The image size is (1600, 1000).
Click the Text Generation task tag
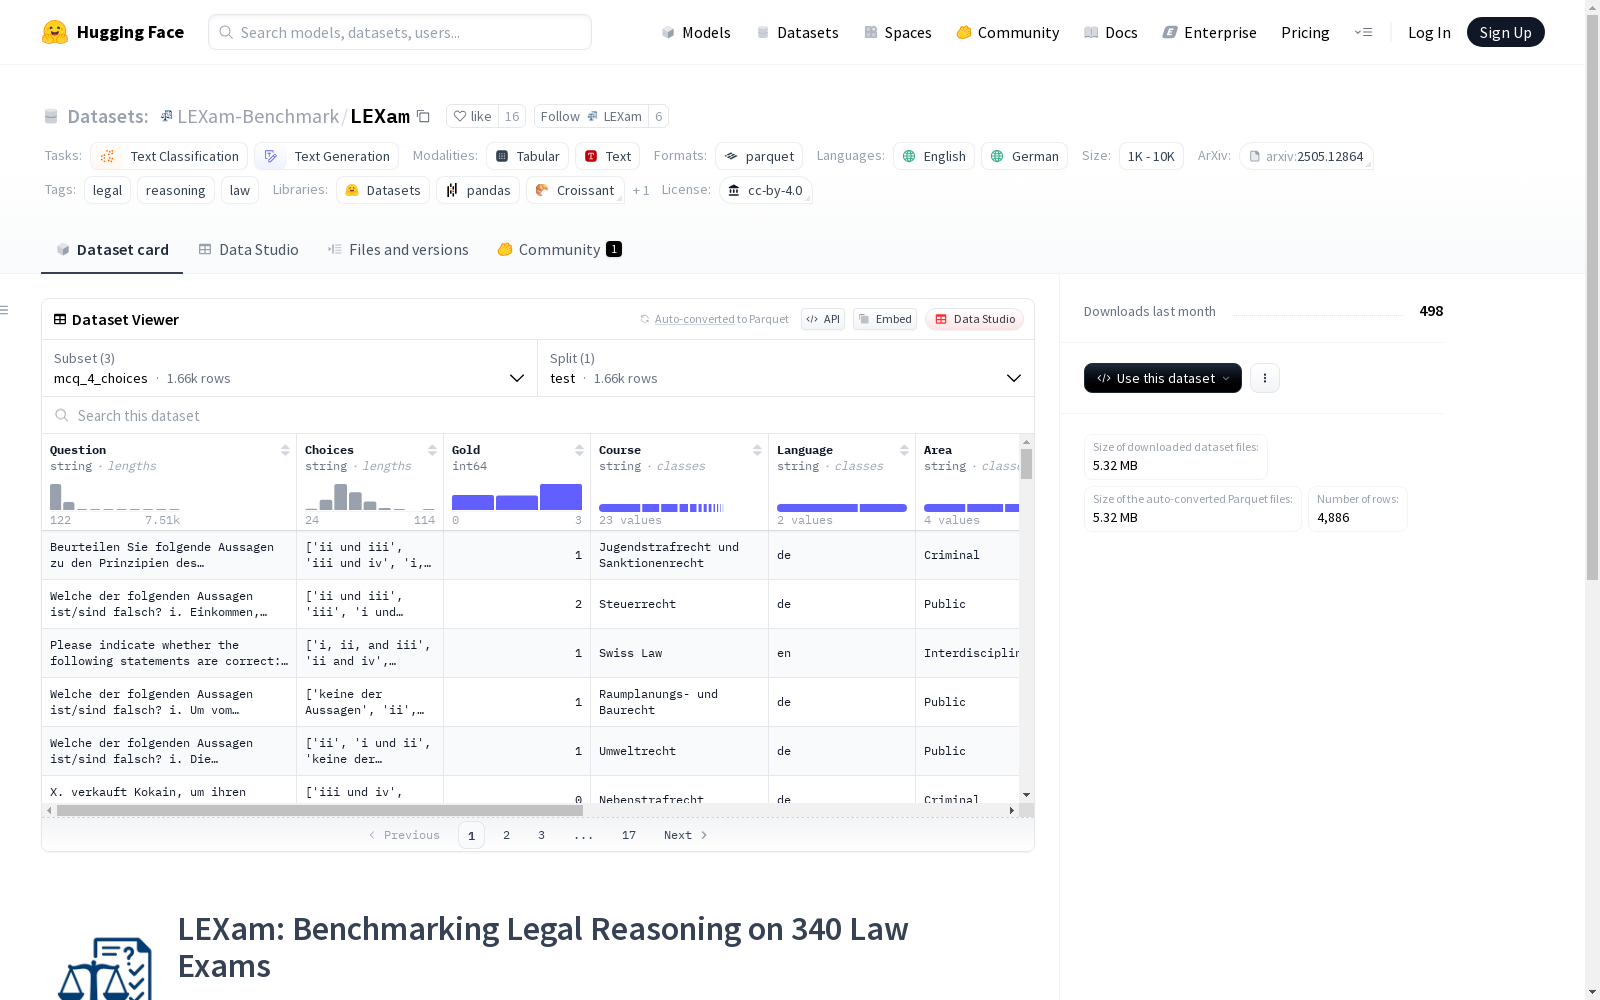326,156
